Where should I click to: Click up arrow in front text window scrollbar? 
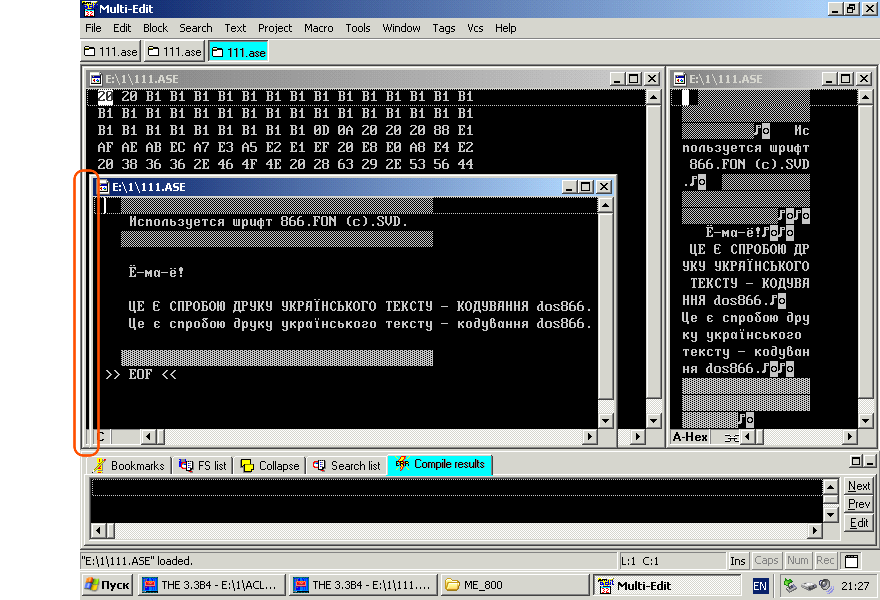(x=605, y=205)
